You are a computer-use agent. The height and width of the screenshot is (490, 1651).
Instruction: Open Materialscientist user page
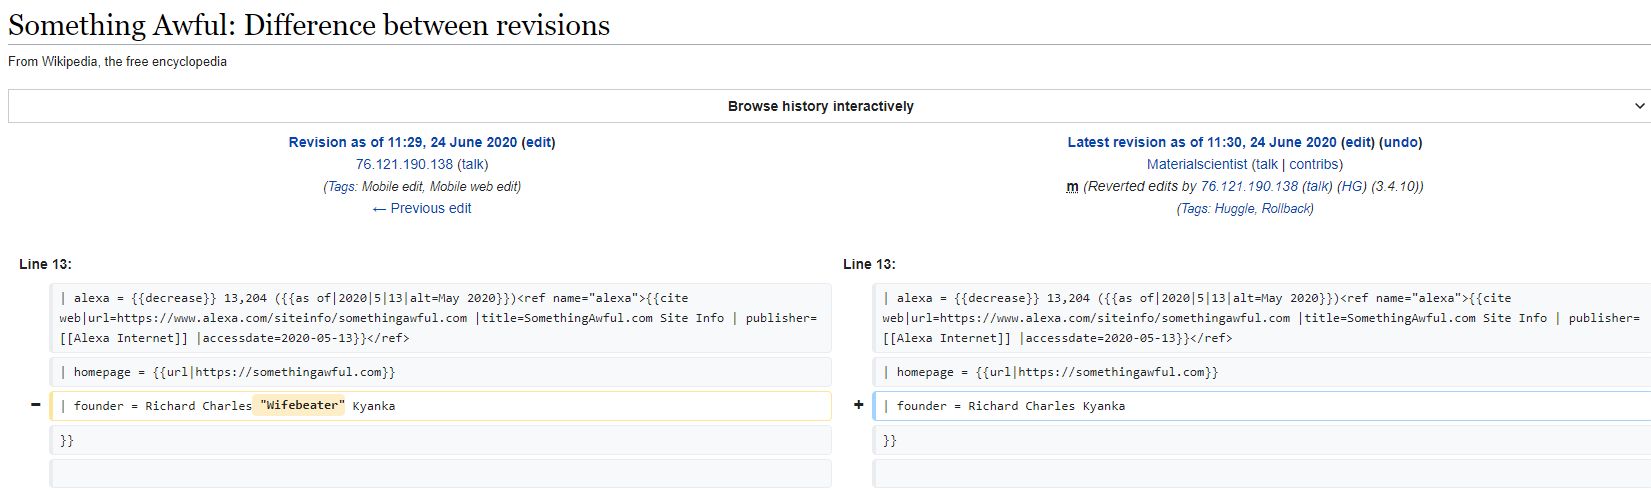tap(1197, 164)
